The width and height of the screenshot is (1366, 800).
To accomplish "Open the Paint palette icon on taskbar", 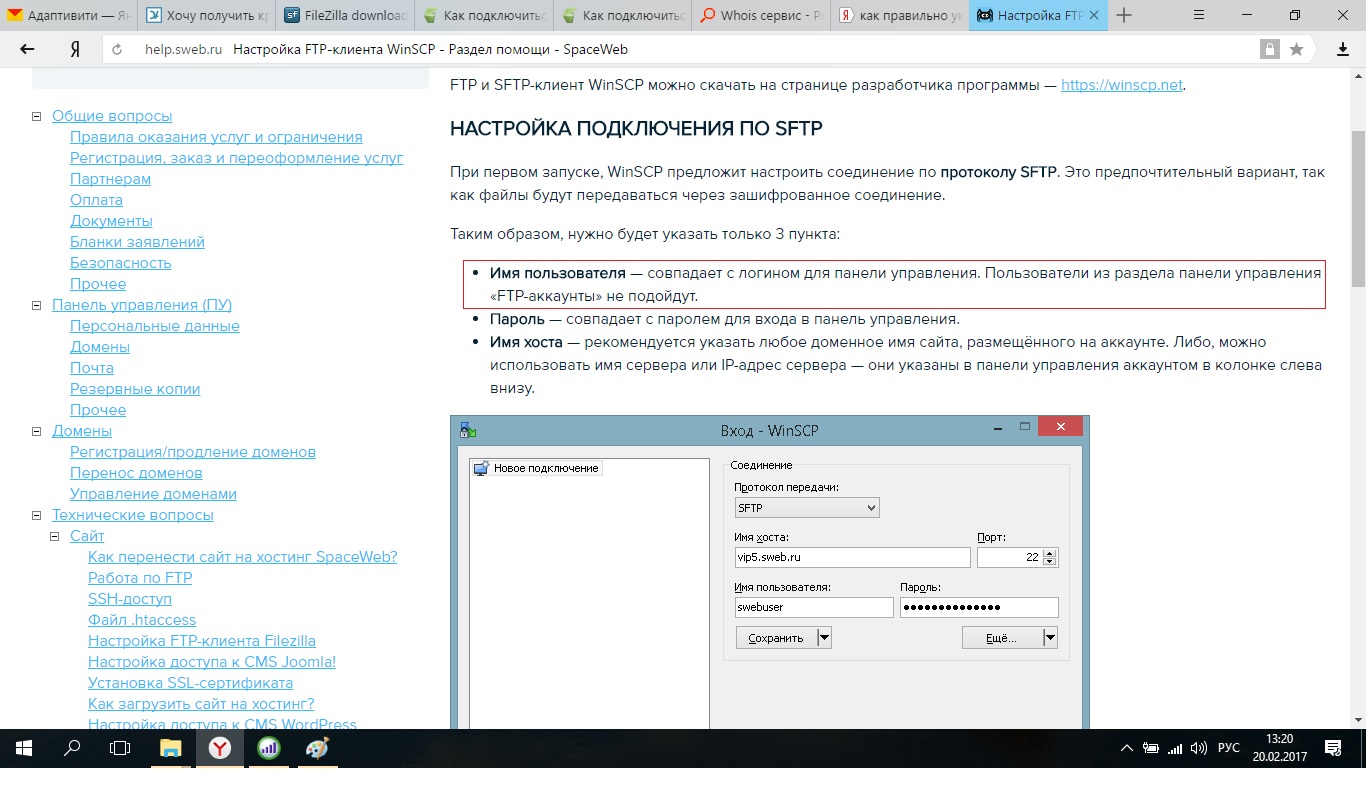I will [316, 747].
